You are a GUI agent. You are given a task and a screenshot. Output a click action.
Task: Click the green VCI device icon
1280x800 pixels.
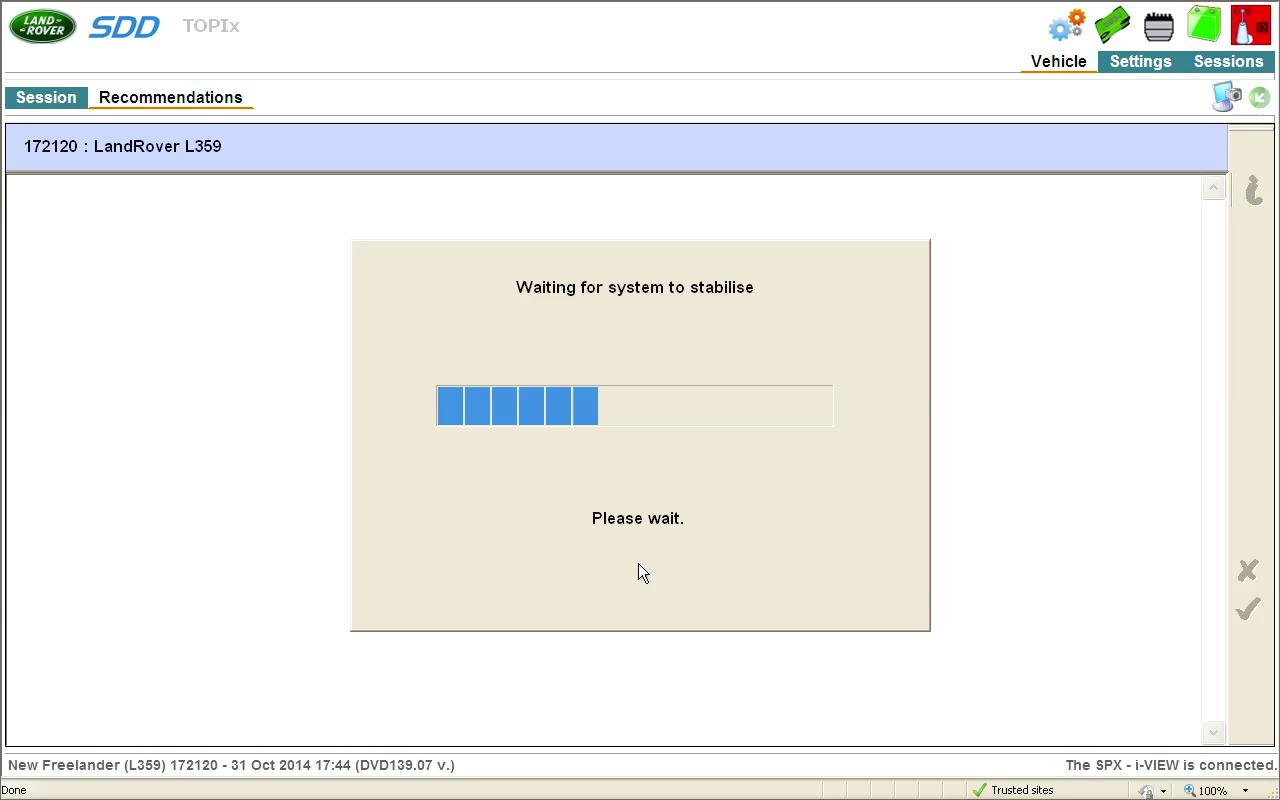1112,25
